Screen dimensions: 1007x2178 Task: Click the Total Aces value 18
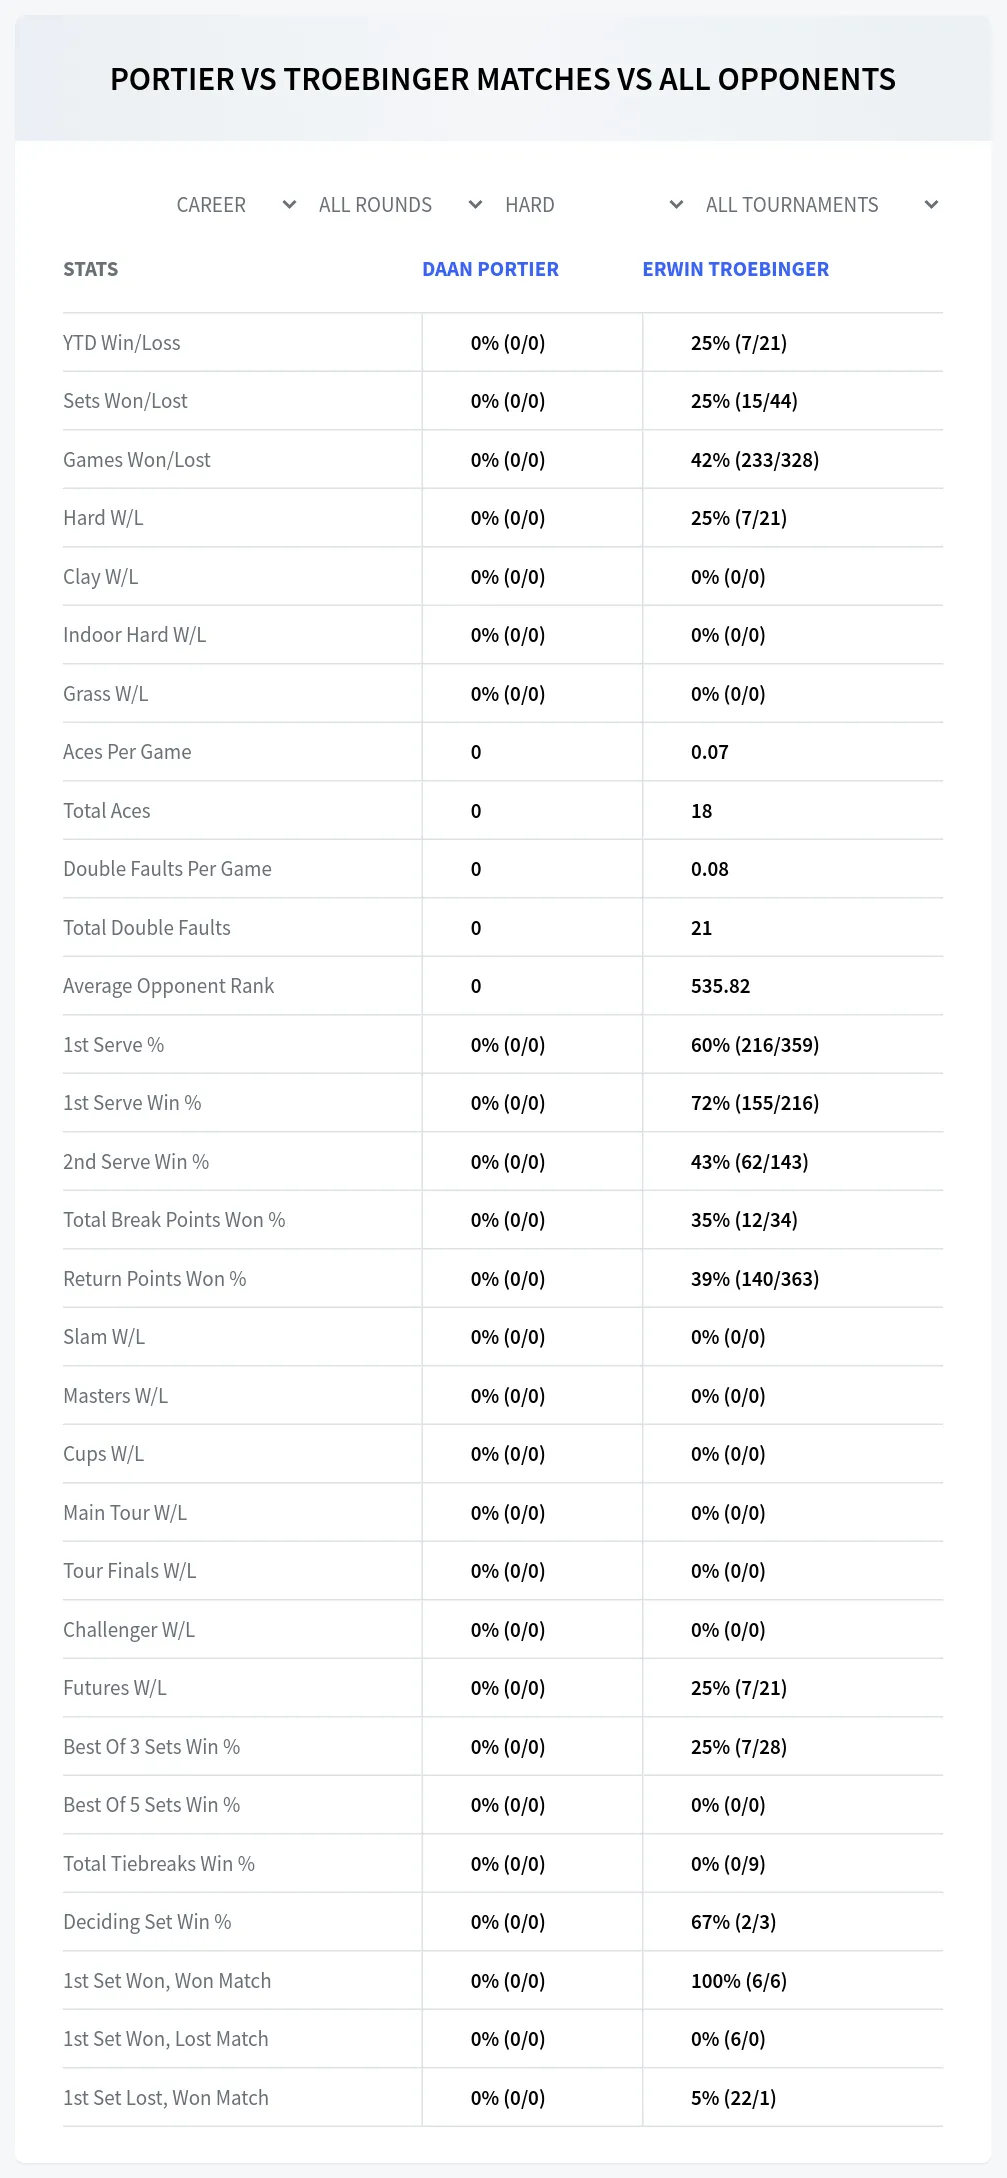[x=702, y=811]
